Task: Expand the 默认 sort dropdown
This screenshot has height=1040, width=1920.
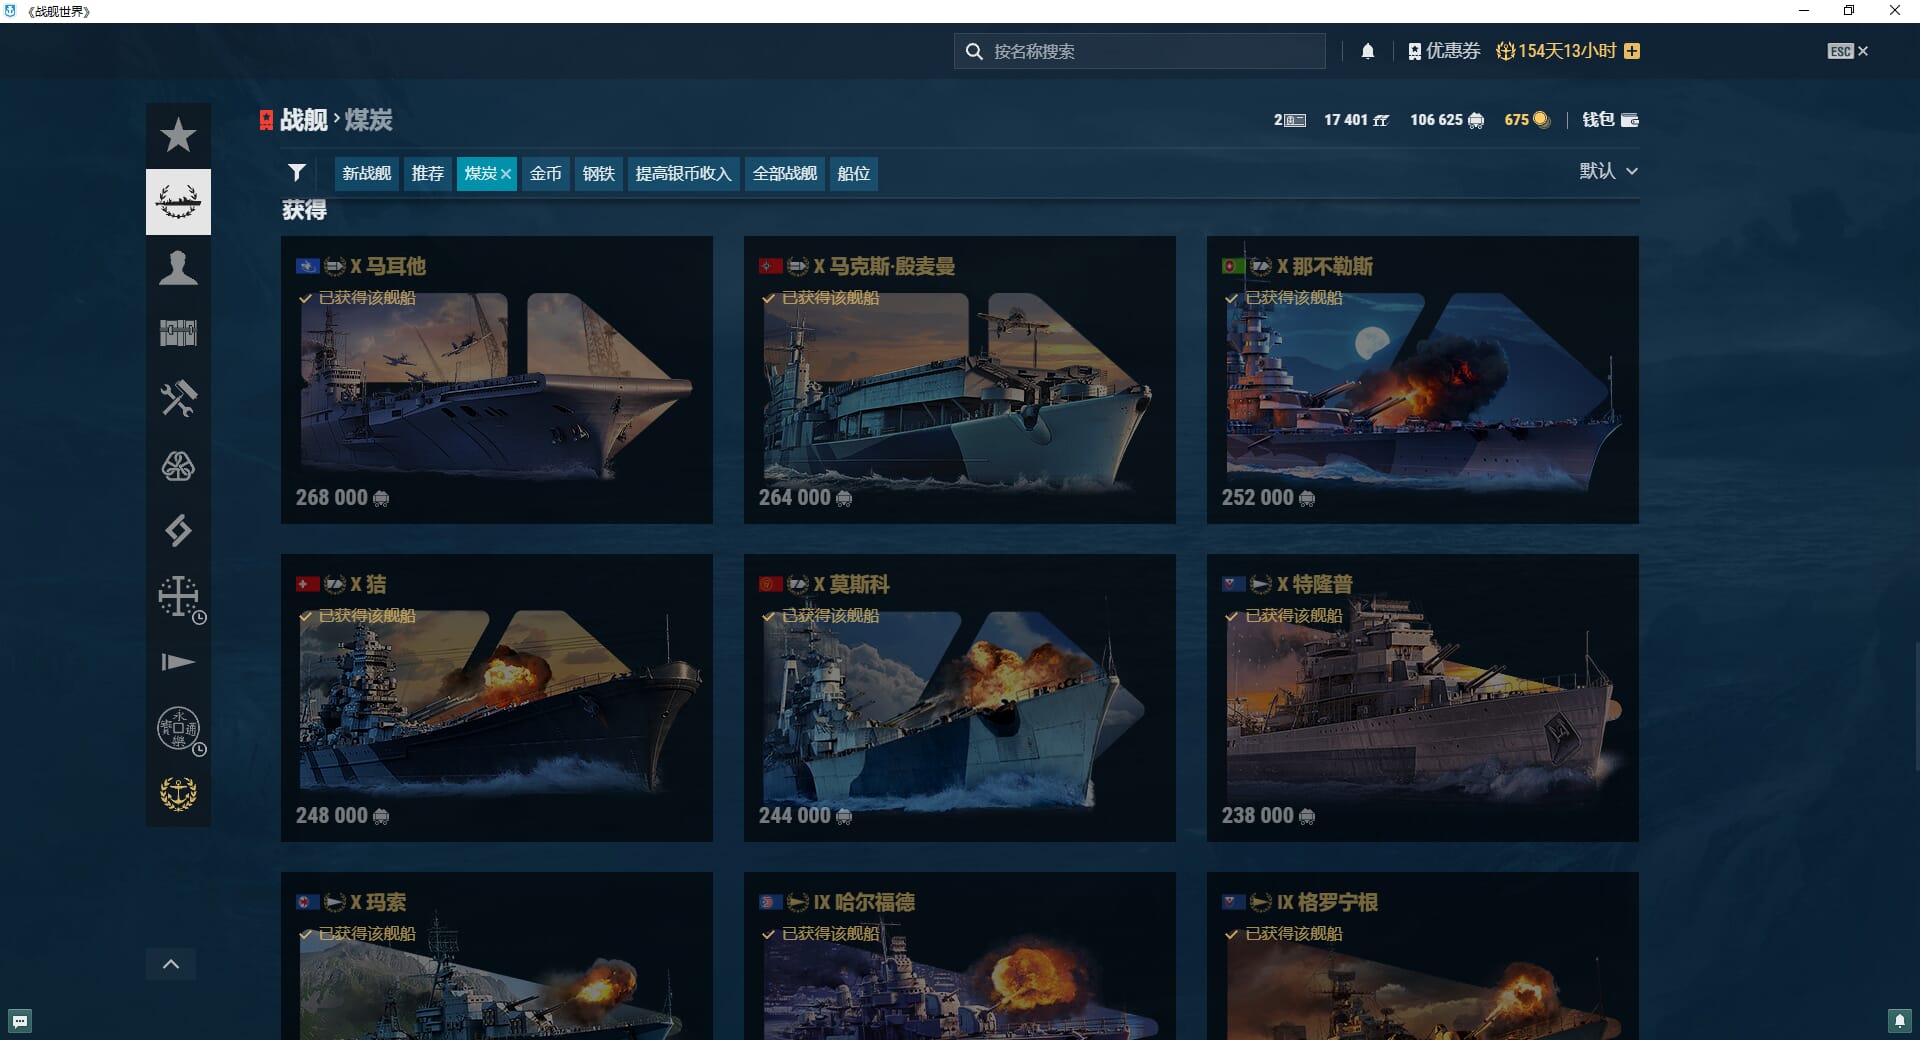Action: 1608,171
